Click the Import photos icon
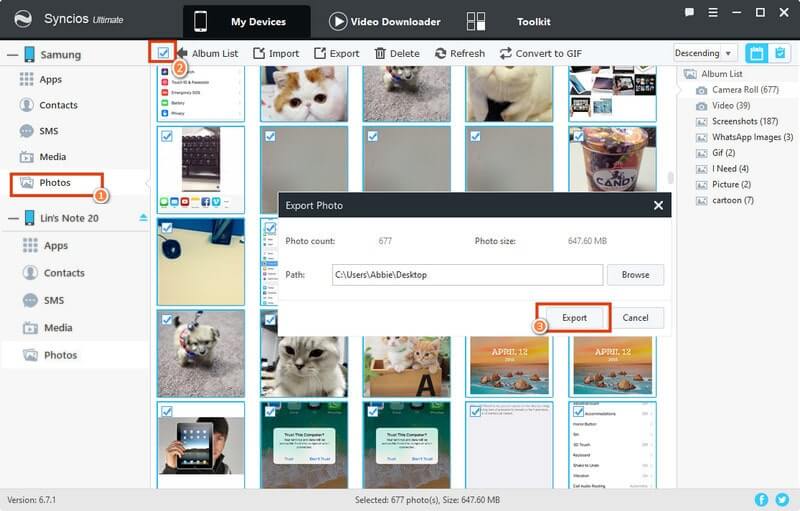Viewport: 800px width, 511px height. click(259, 53)
